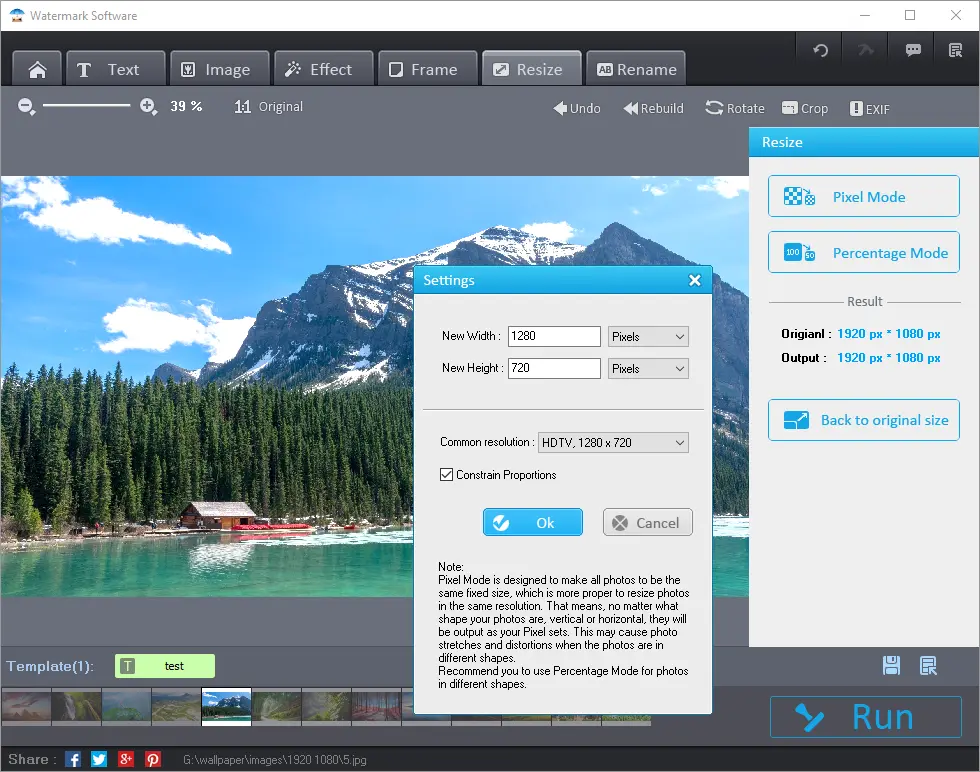The width and height of the screenshot is (980, 772).
Task: Click the New Height input field
Action: pyautogui.click(x=554, y=368)
